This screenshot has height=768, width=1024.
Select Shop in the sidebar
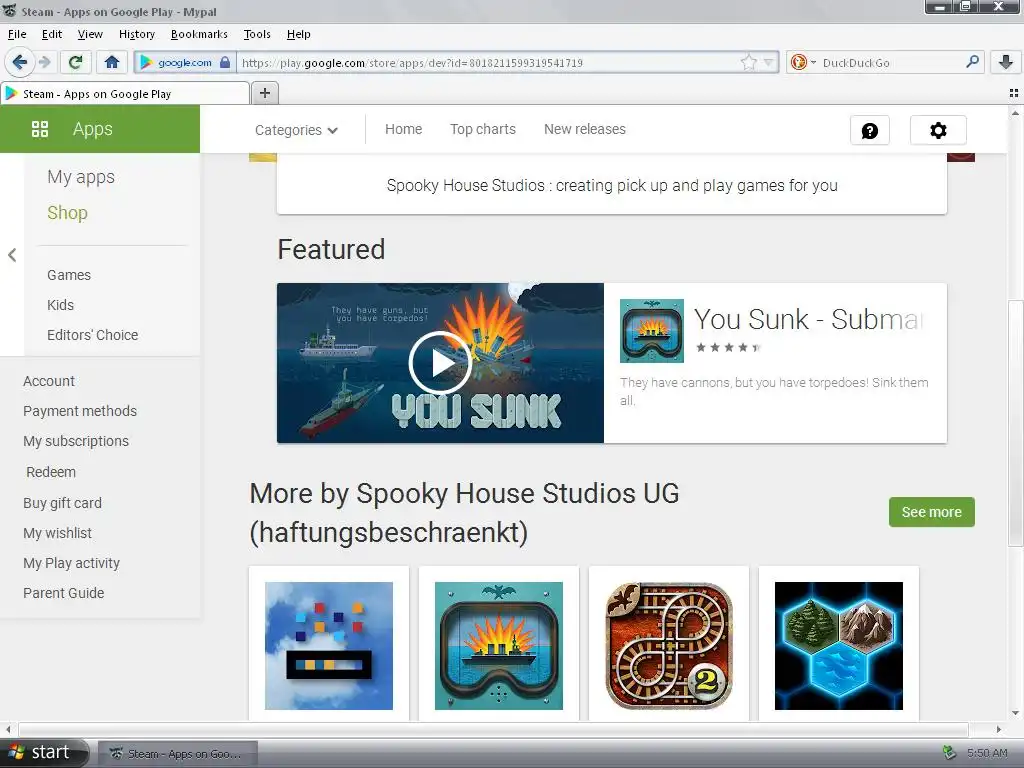point(67,213)
